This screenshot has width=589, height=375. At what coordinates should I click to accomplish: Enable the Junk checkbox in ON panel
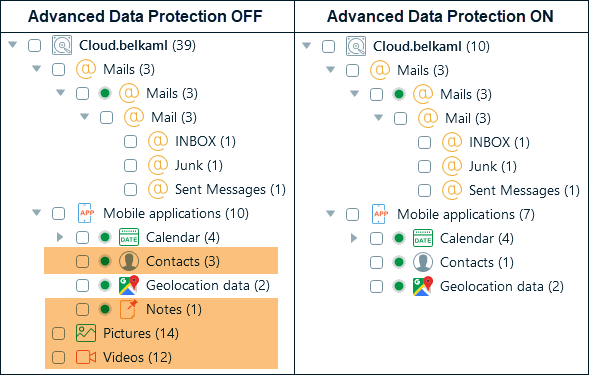424,166
